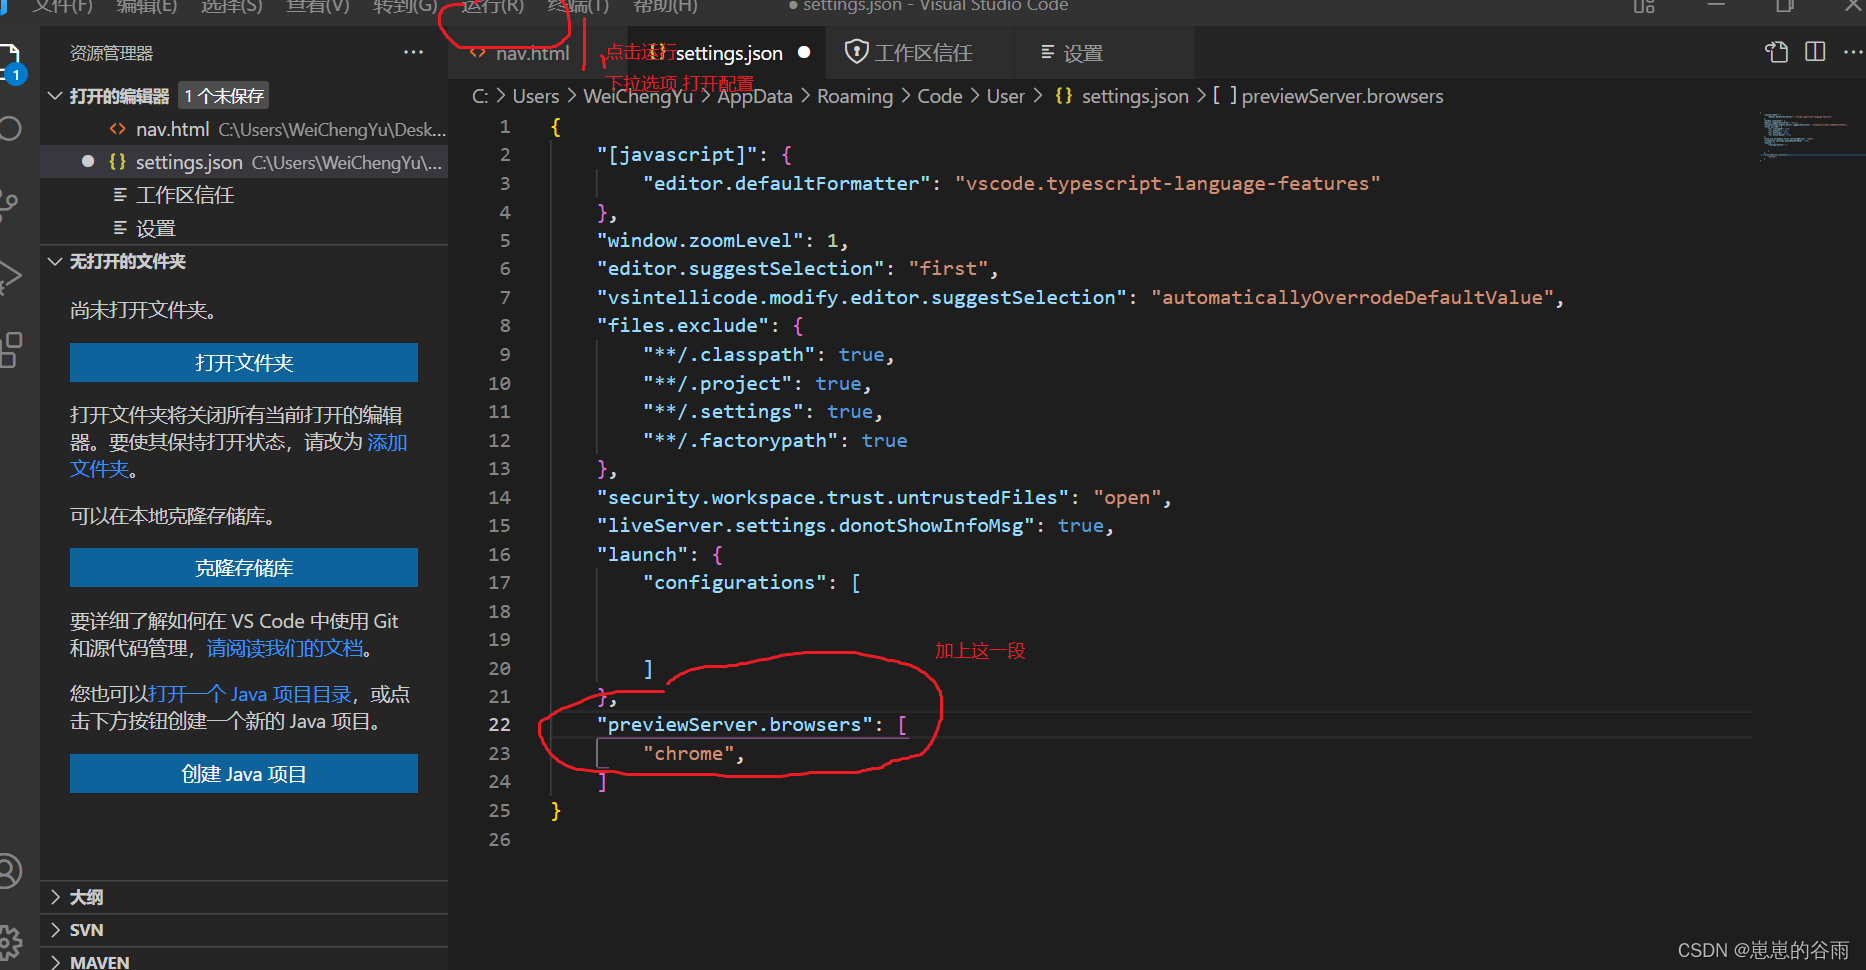The image size is (1866, 970).
Task: Open the read our docs link
Action: click(285, 648)
